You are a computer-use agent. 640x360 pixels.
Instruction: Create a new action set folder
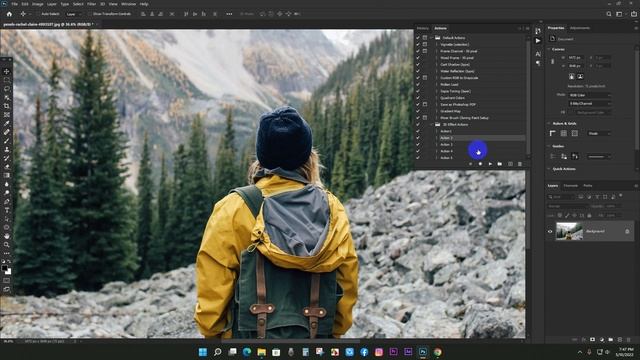point(500,164)
